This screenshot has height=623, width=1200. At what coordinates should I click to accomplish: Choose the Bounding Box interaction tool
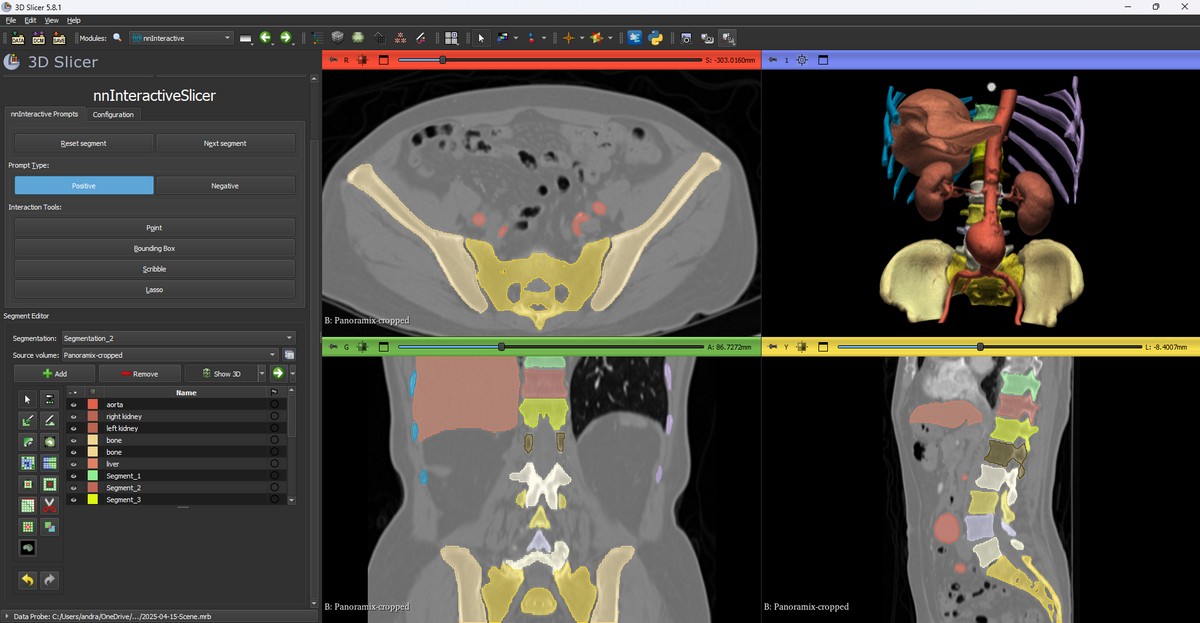155,248
